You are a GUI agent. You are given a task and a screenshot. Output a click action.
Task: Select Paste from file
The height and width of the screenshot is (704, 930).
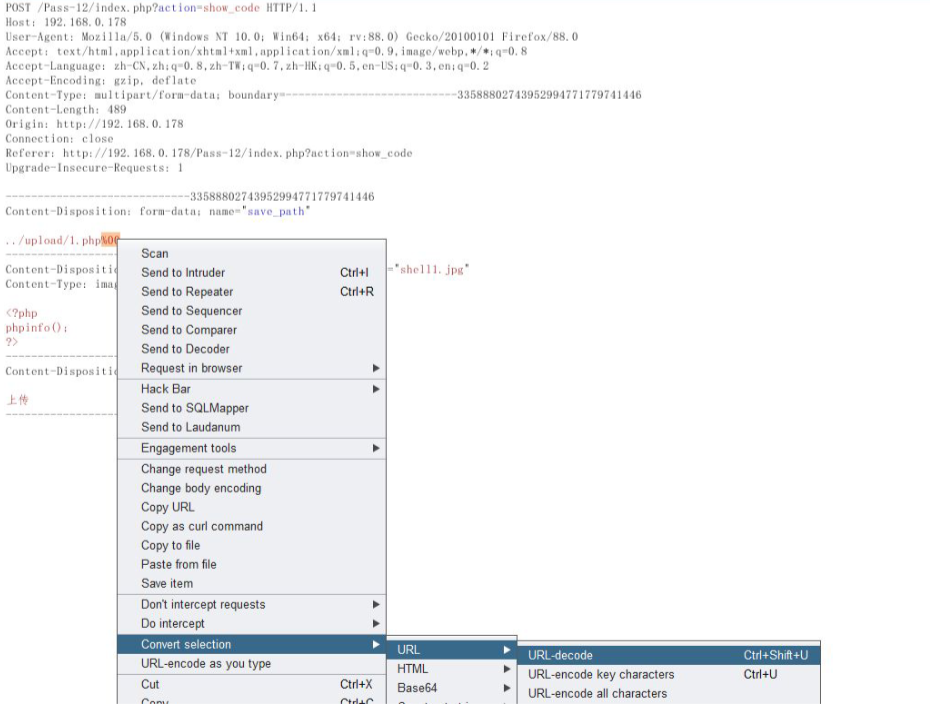pyautogui.click(x=179, y=564)
